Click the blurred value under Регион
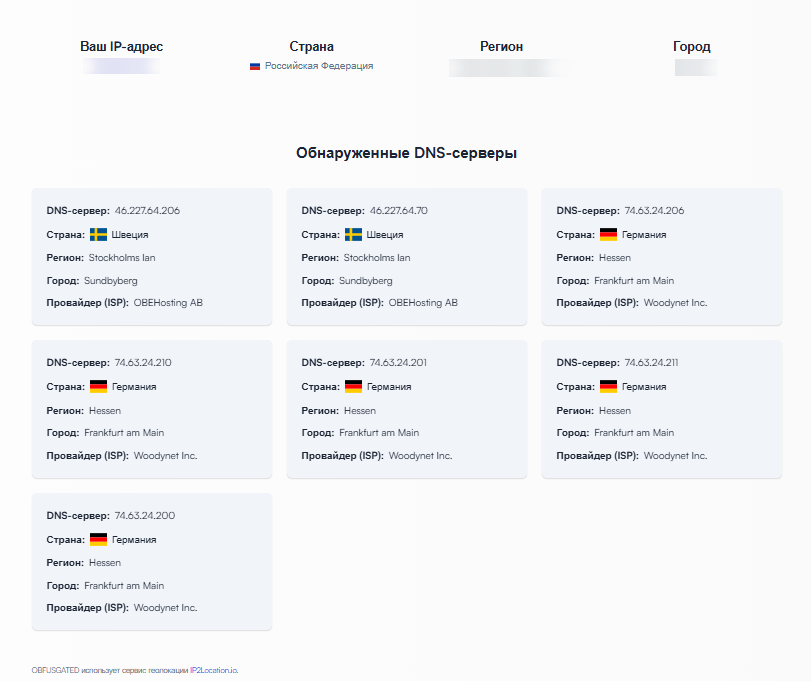The width and height of the screenshot is (811, 681). (509, 68)
